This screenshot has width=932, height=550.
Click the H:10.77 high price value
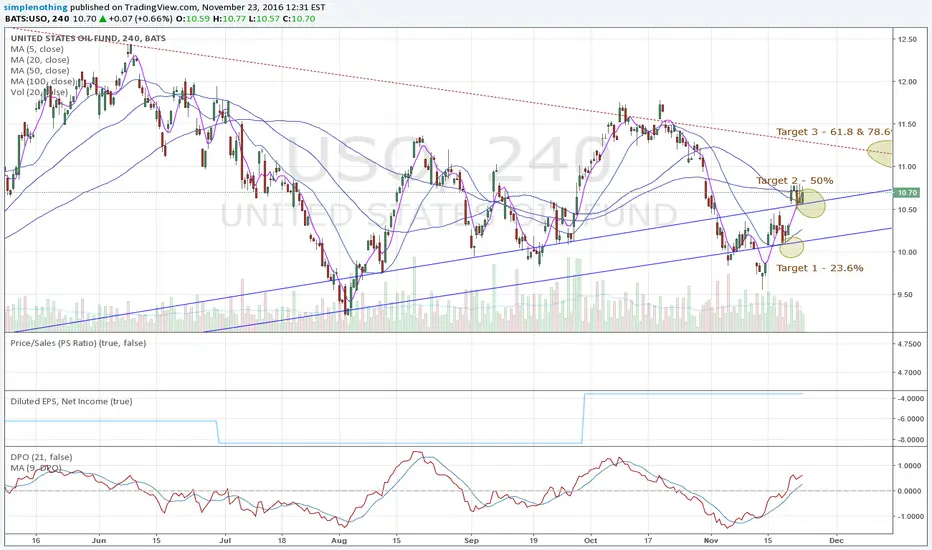(x=229, y=19)
